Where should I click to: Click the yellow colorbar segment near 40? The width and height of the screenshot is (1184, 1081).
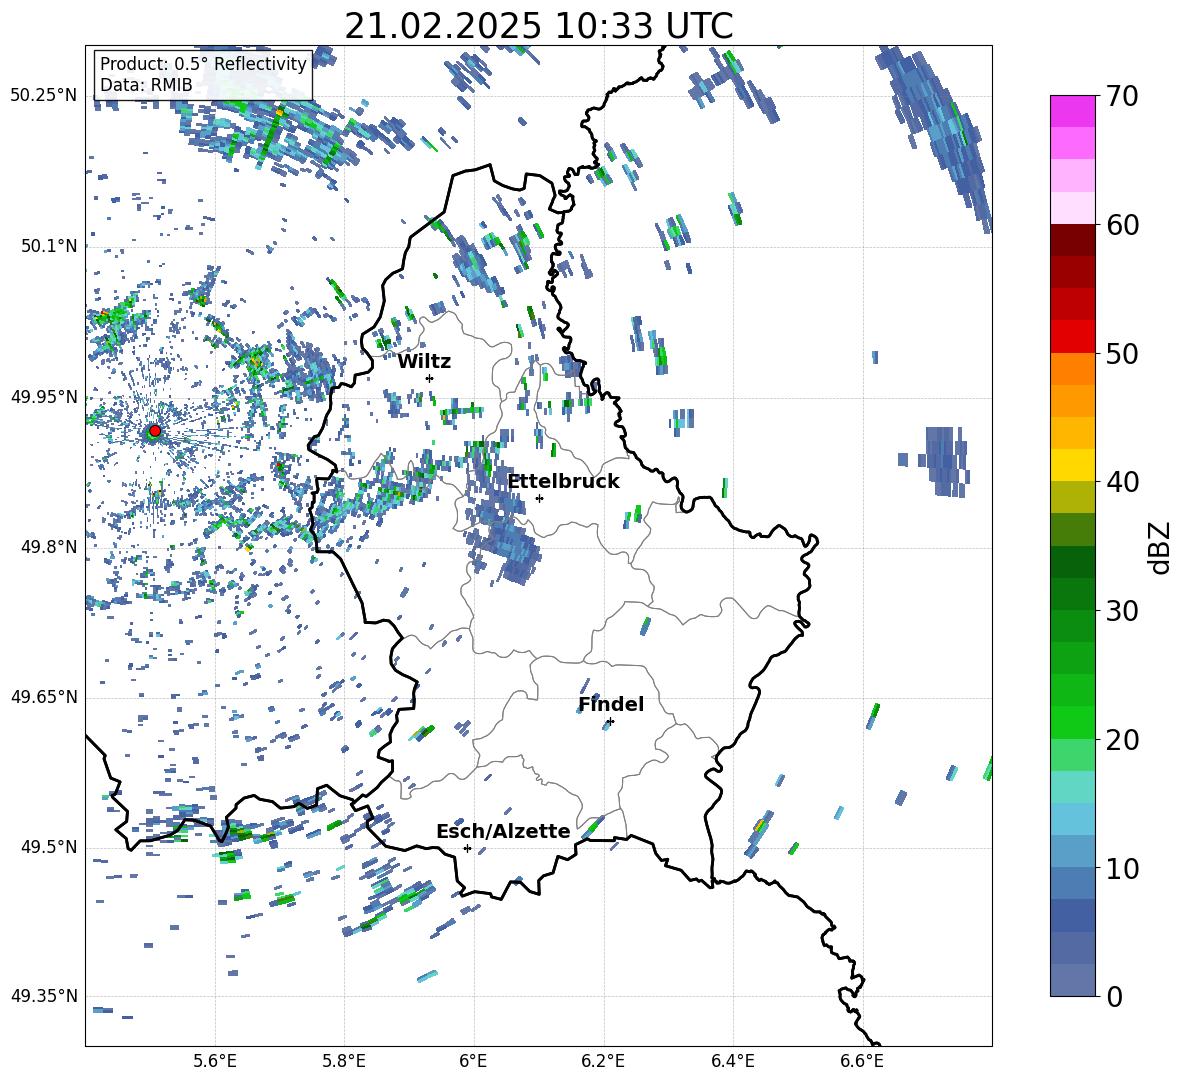click(1072, 465)
